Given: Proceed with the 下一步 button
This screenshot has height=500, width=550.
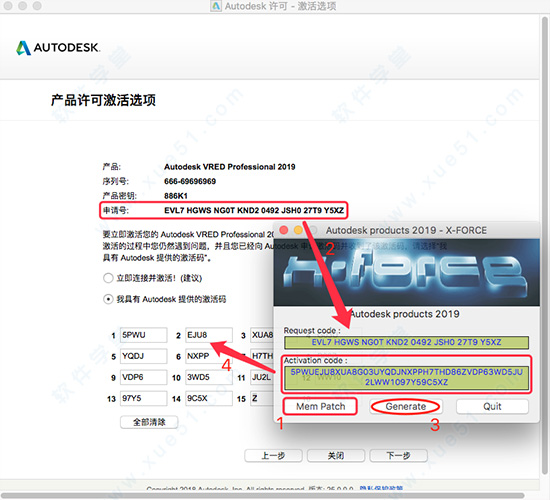Looking at the screenshot, I should point(398,456).
